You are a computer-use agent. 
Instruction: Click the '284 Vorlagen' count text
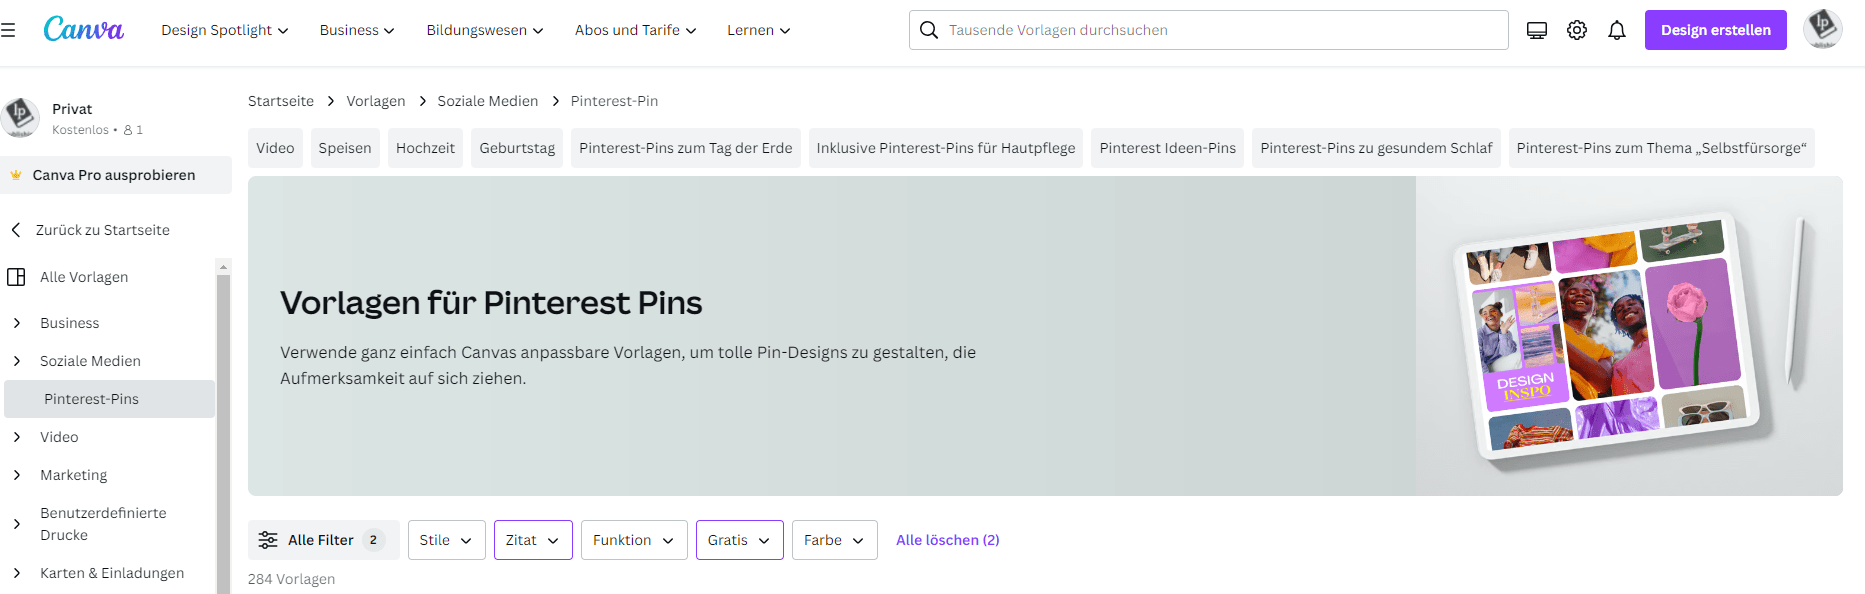click(292, 579)
